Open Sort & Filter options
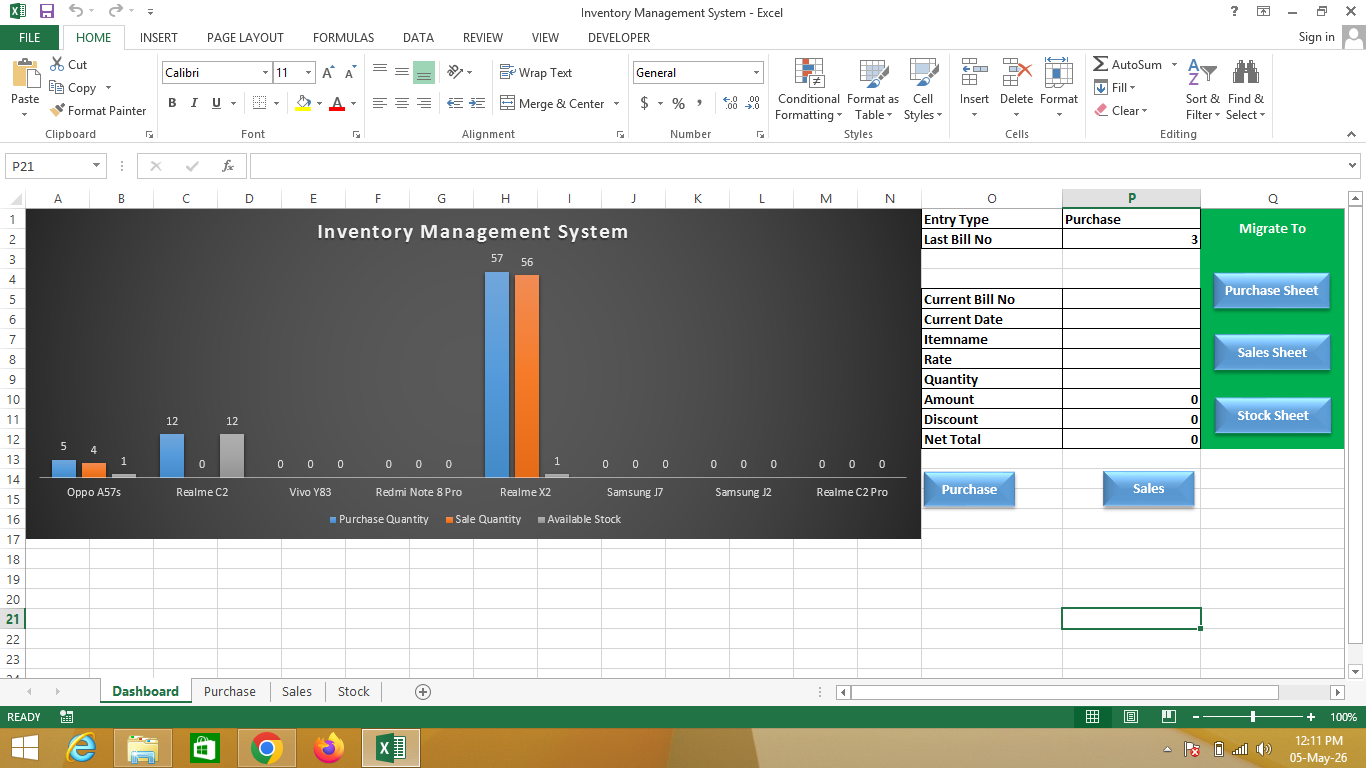 point(1202,89)
